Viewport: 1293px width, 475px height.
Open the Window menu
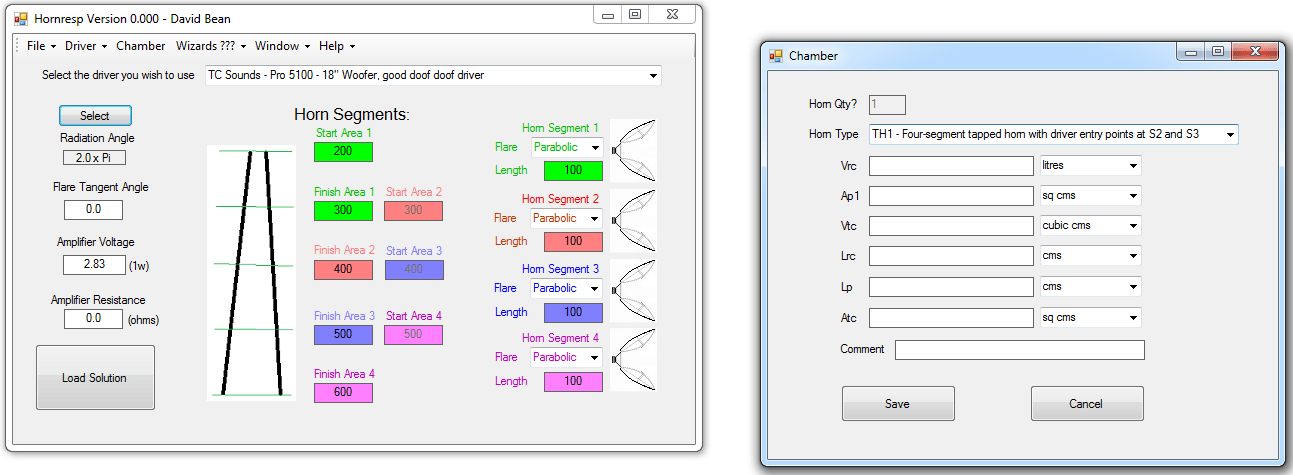[x=282, y=46]
